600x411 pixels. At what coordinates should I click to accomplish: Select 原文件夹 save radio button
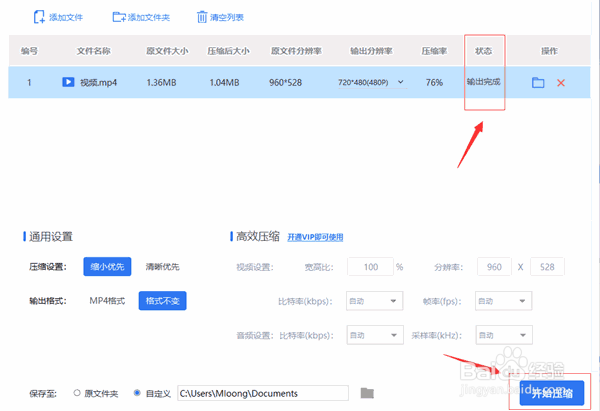click(77, 393)
